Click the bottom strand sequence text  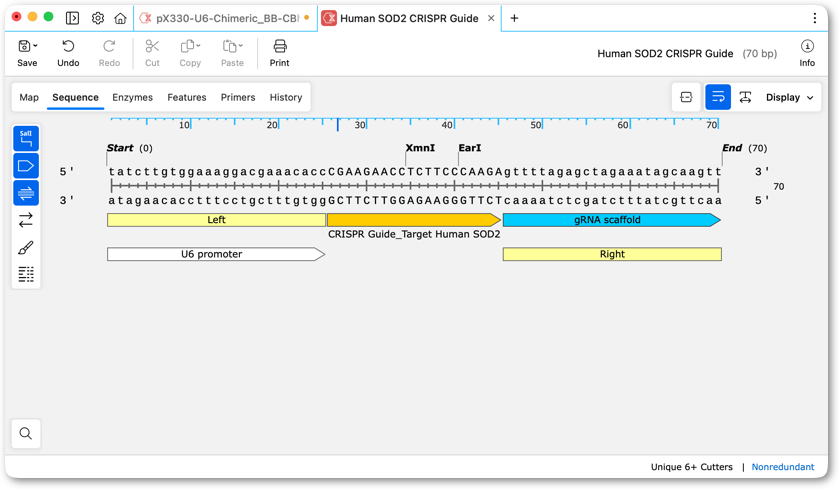[415, 201]
